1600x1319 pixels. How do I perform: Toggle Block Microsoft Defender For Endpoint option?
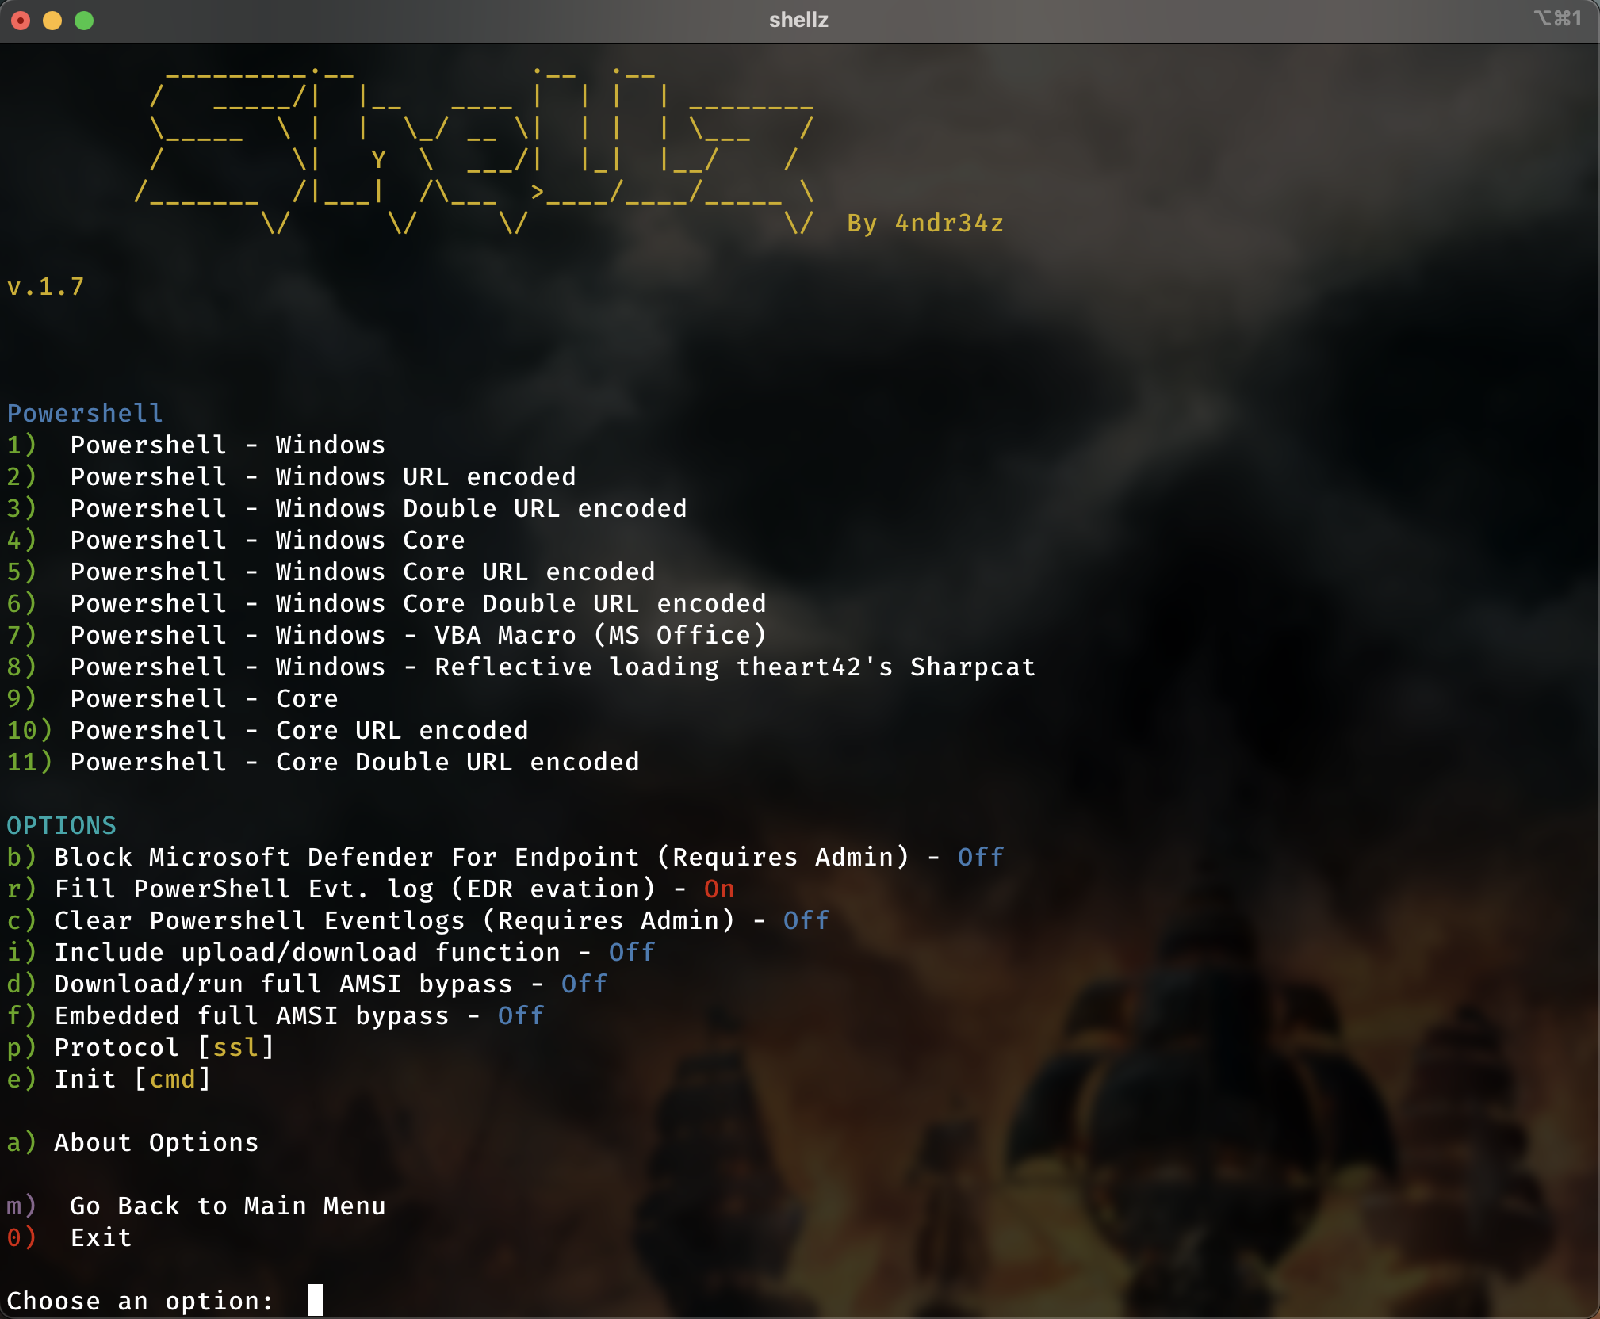click(505, 857)
